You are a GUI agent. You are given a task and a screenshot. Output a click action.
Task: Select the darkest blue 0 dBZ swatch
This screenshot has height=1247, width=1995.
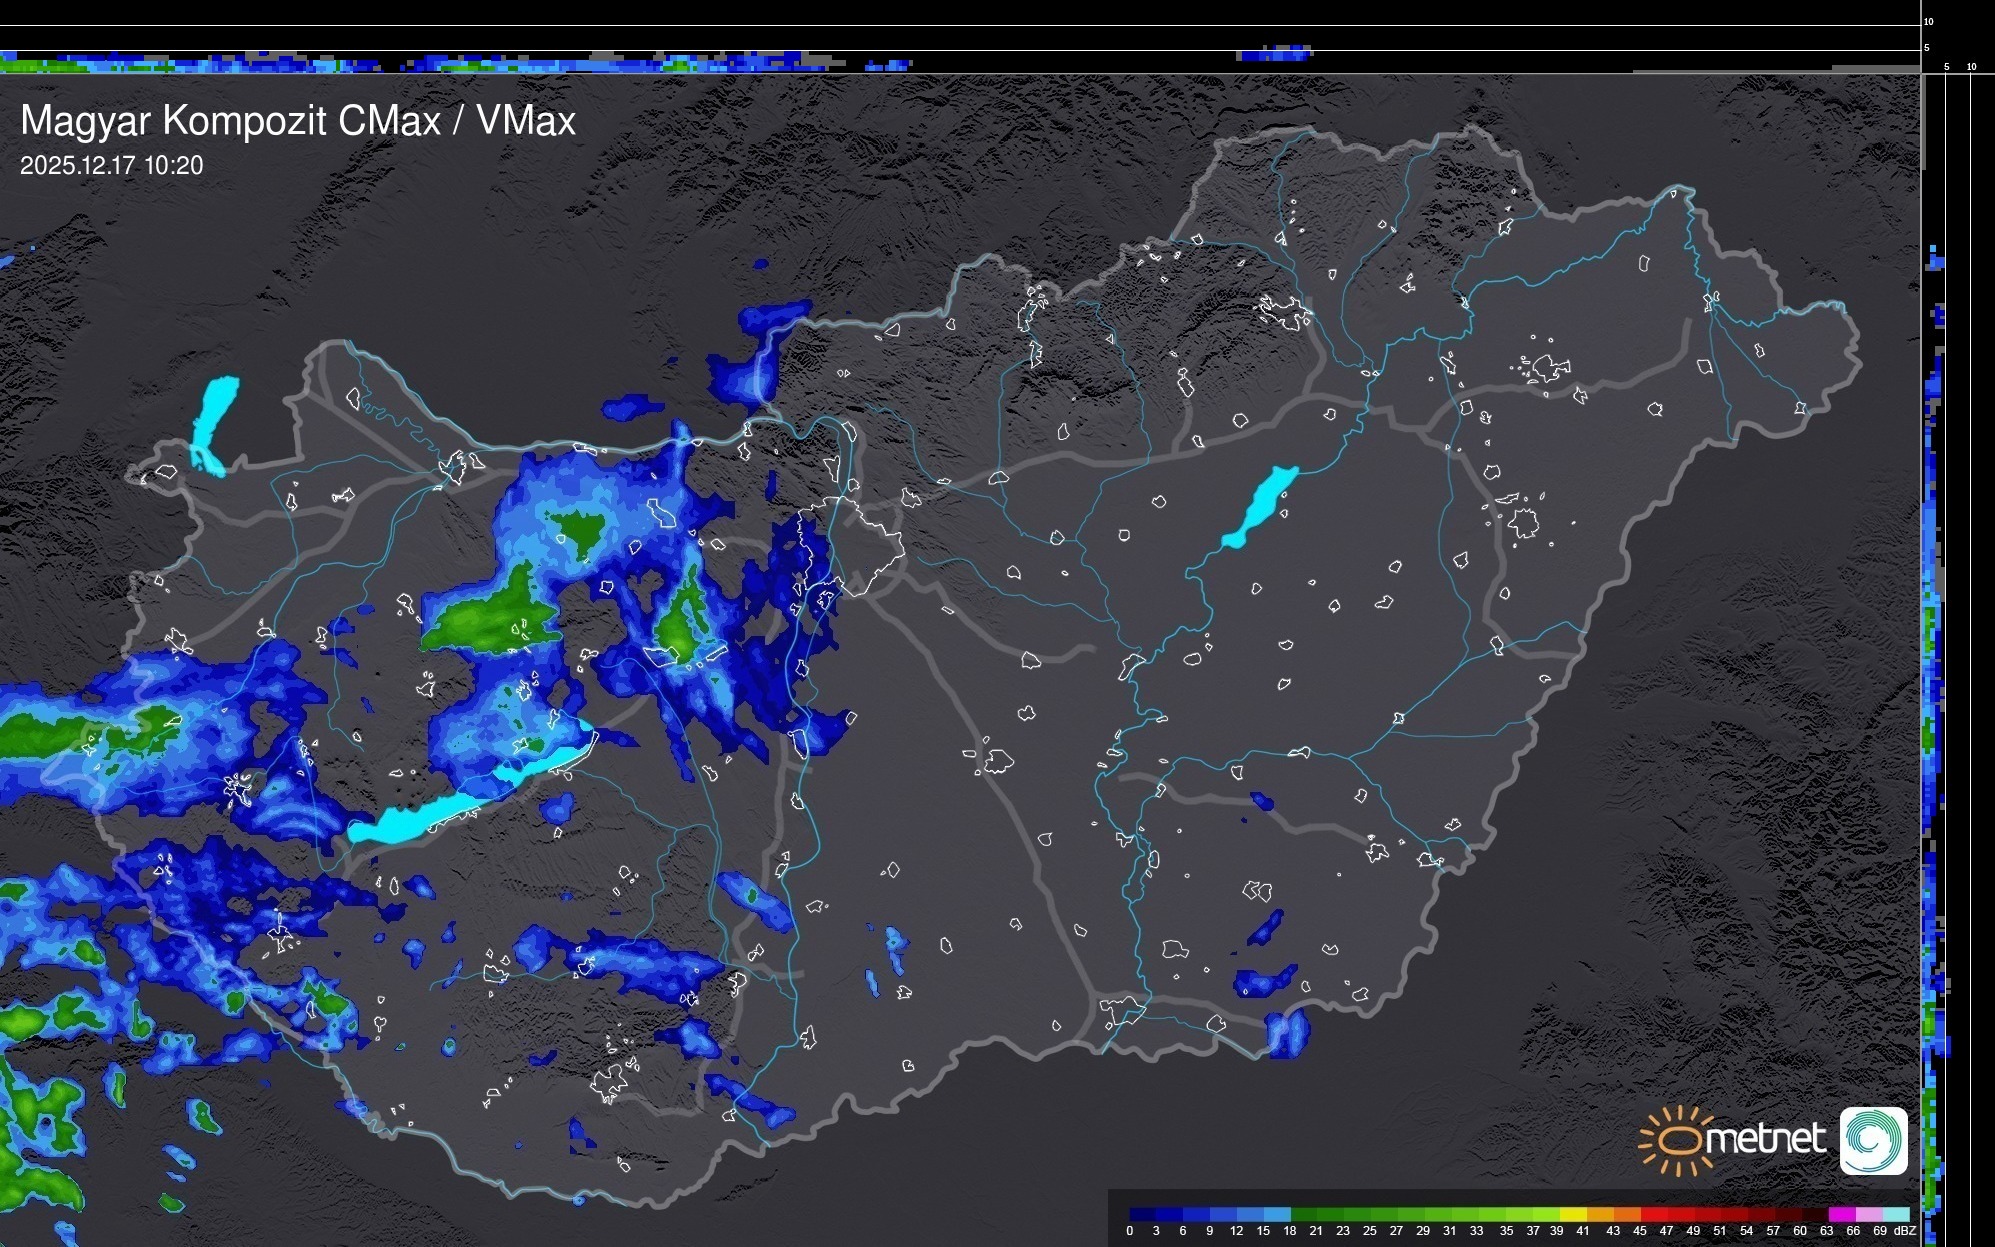[1143, 1214]
